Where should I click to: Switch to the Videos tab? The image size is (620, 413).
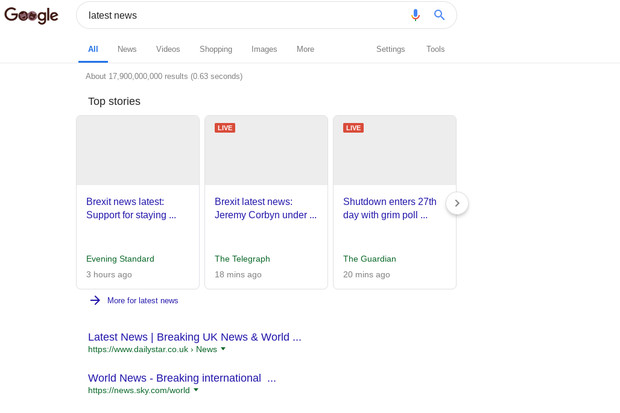click(x=168, y=49)
